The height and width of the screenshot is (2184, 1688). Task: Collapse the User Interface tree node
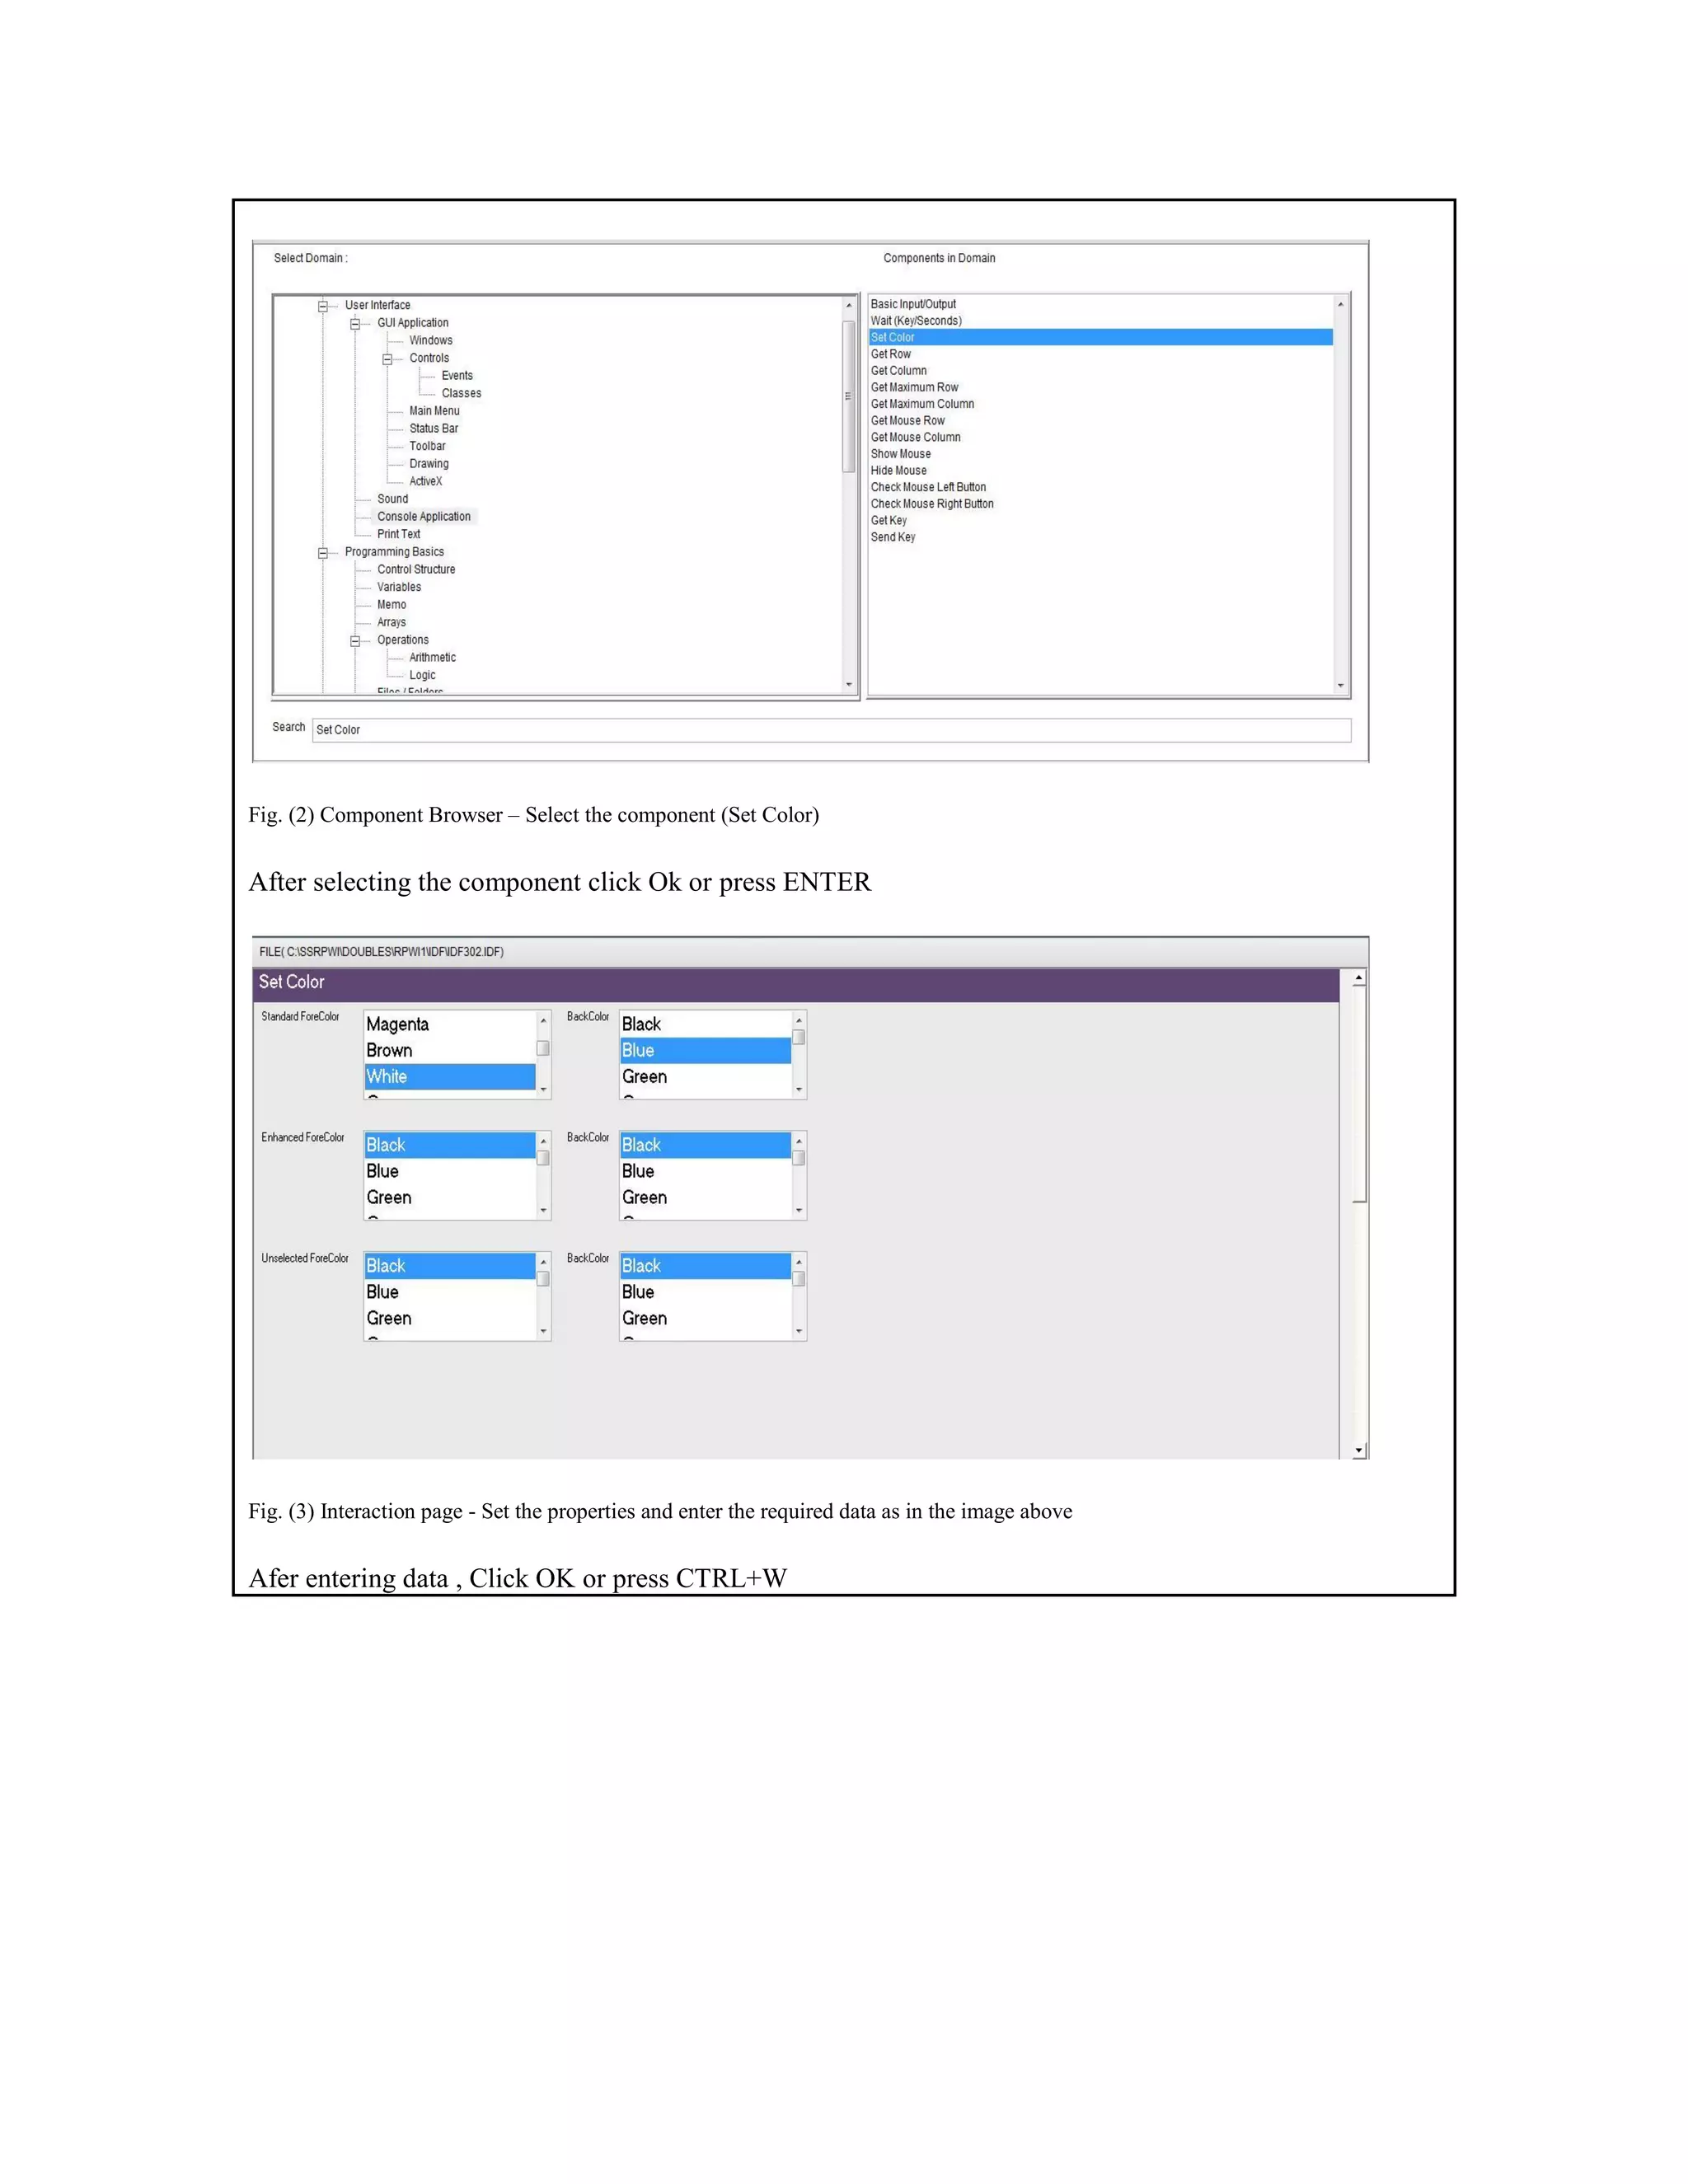pos(323,306)
